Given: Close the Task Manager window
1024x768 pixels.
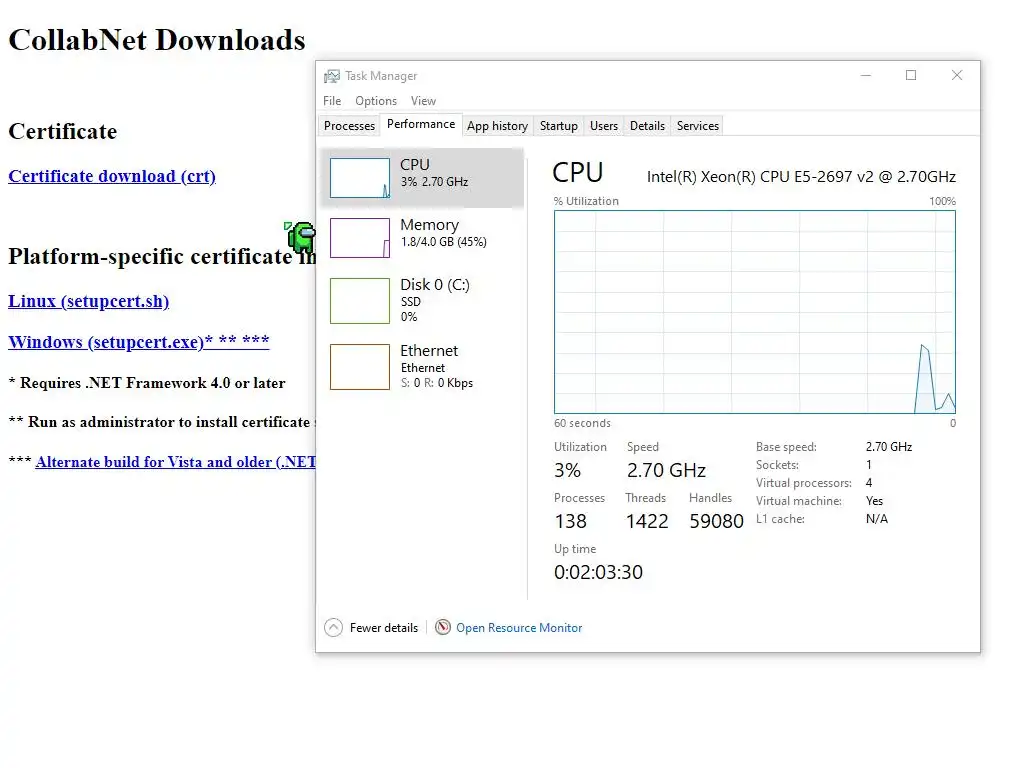Looking at the screenshot, I should [x=957, y=75].
